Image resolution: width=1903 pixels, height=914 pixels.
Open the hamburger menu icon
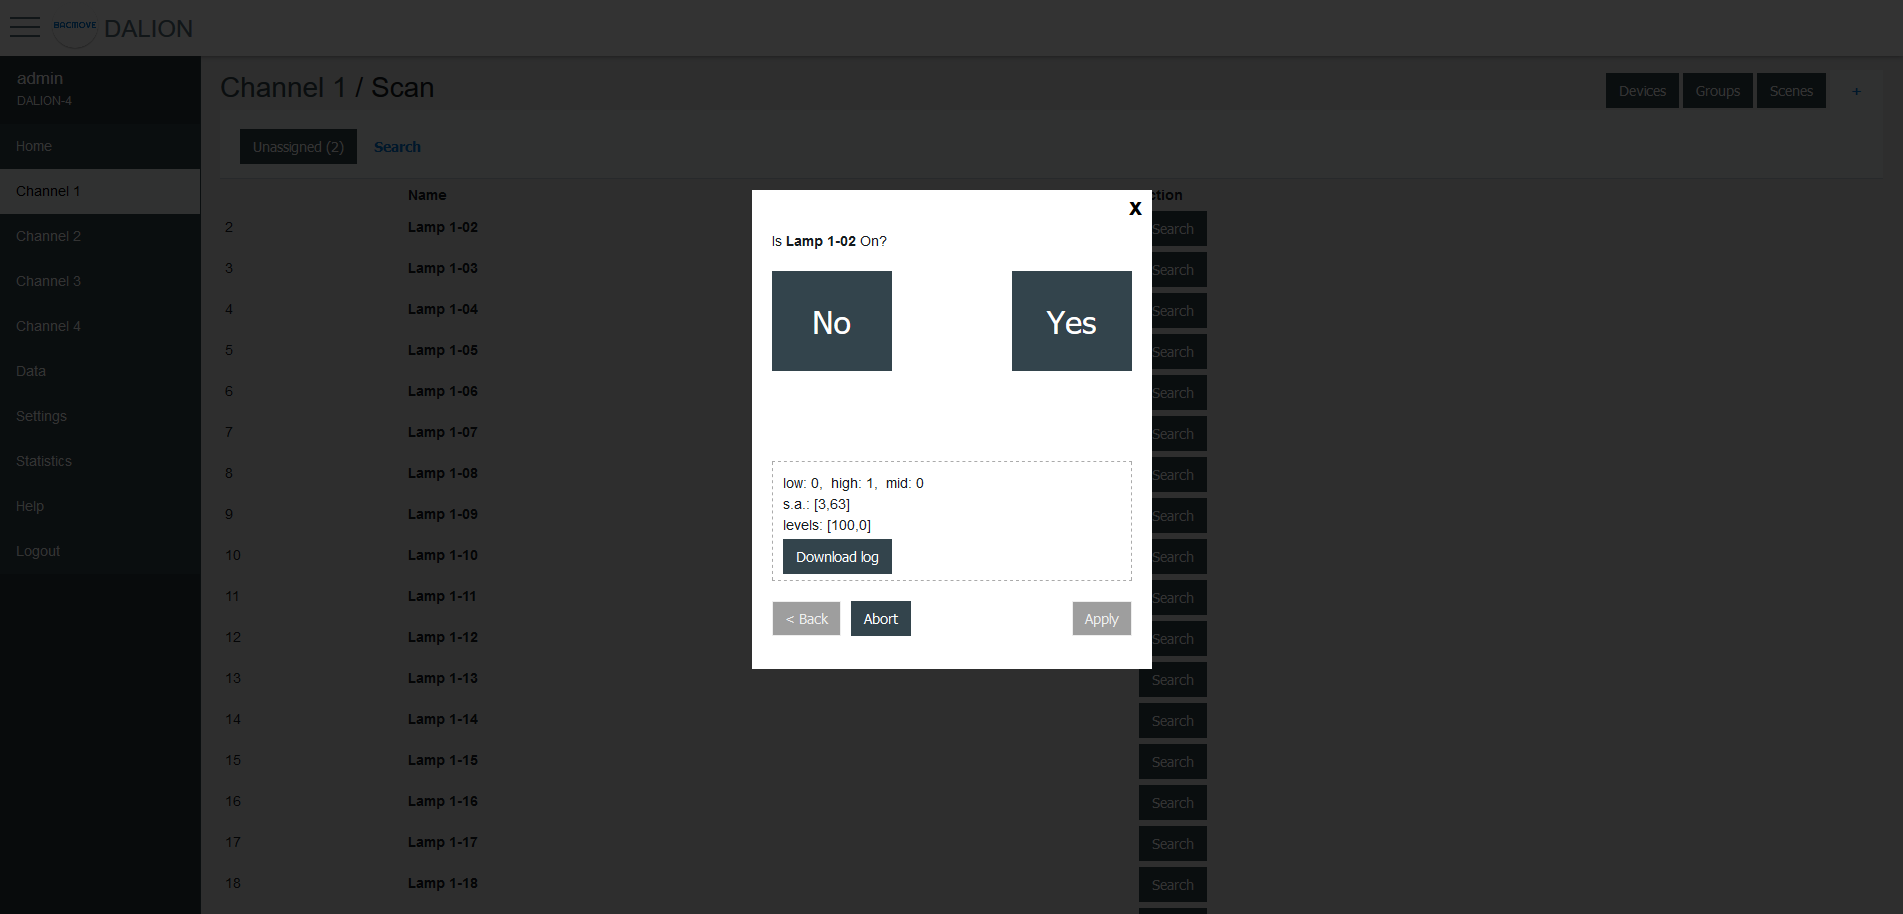point(25,27)
